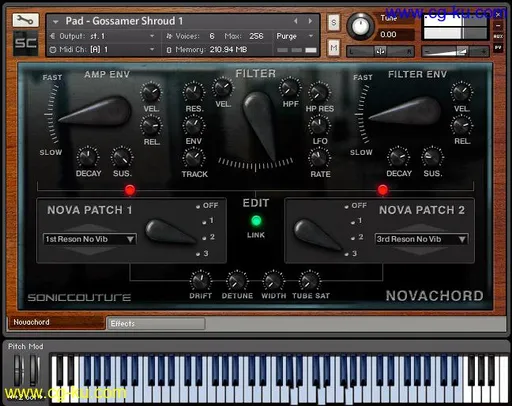Open the 1st Reson No Vib dropdown

click(x=90, y=239)
